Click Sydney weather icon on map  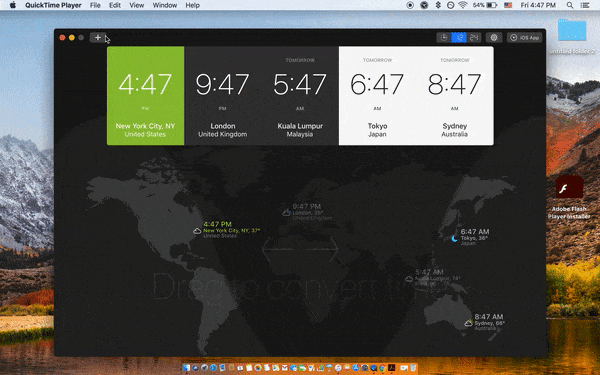pyautogui.click(x=469, y=323)
